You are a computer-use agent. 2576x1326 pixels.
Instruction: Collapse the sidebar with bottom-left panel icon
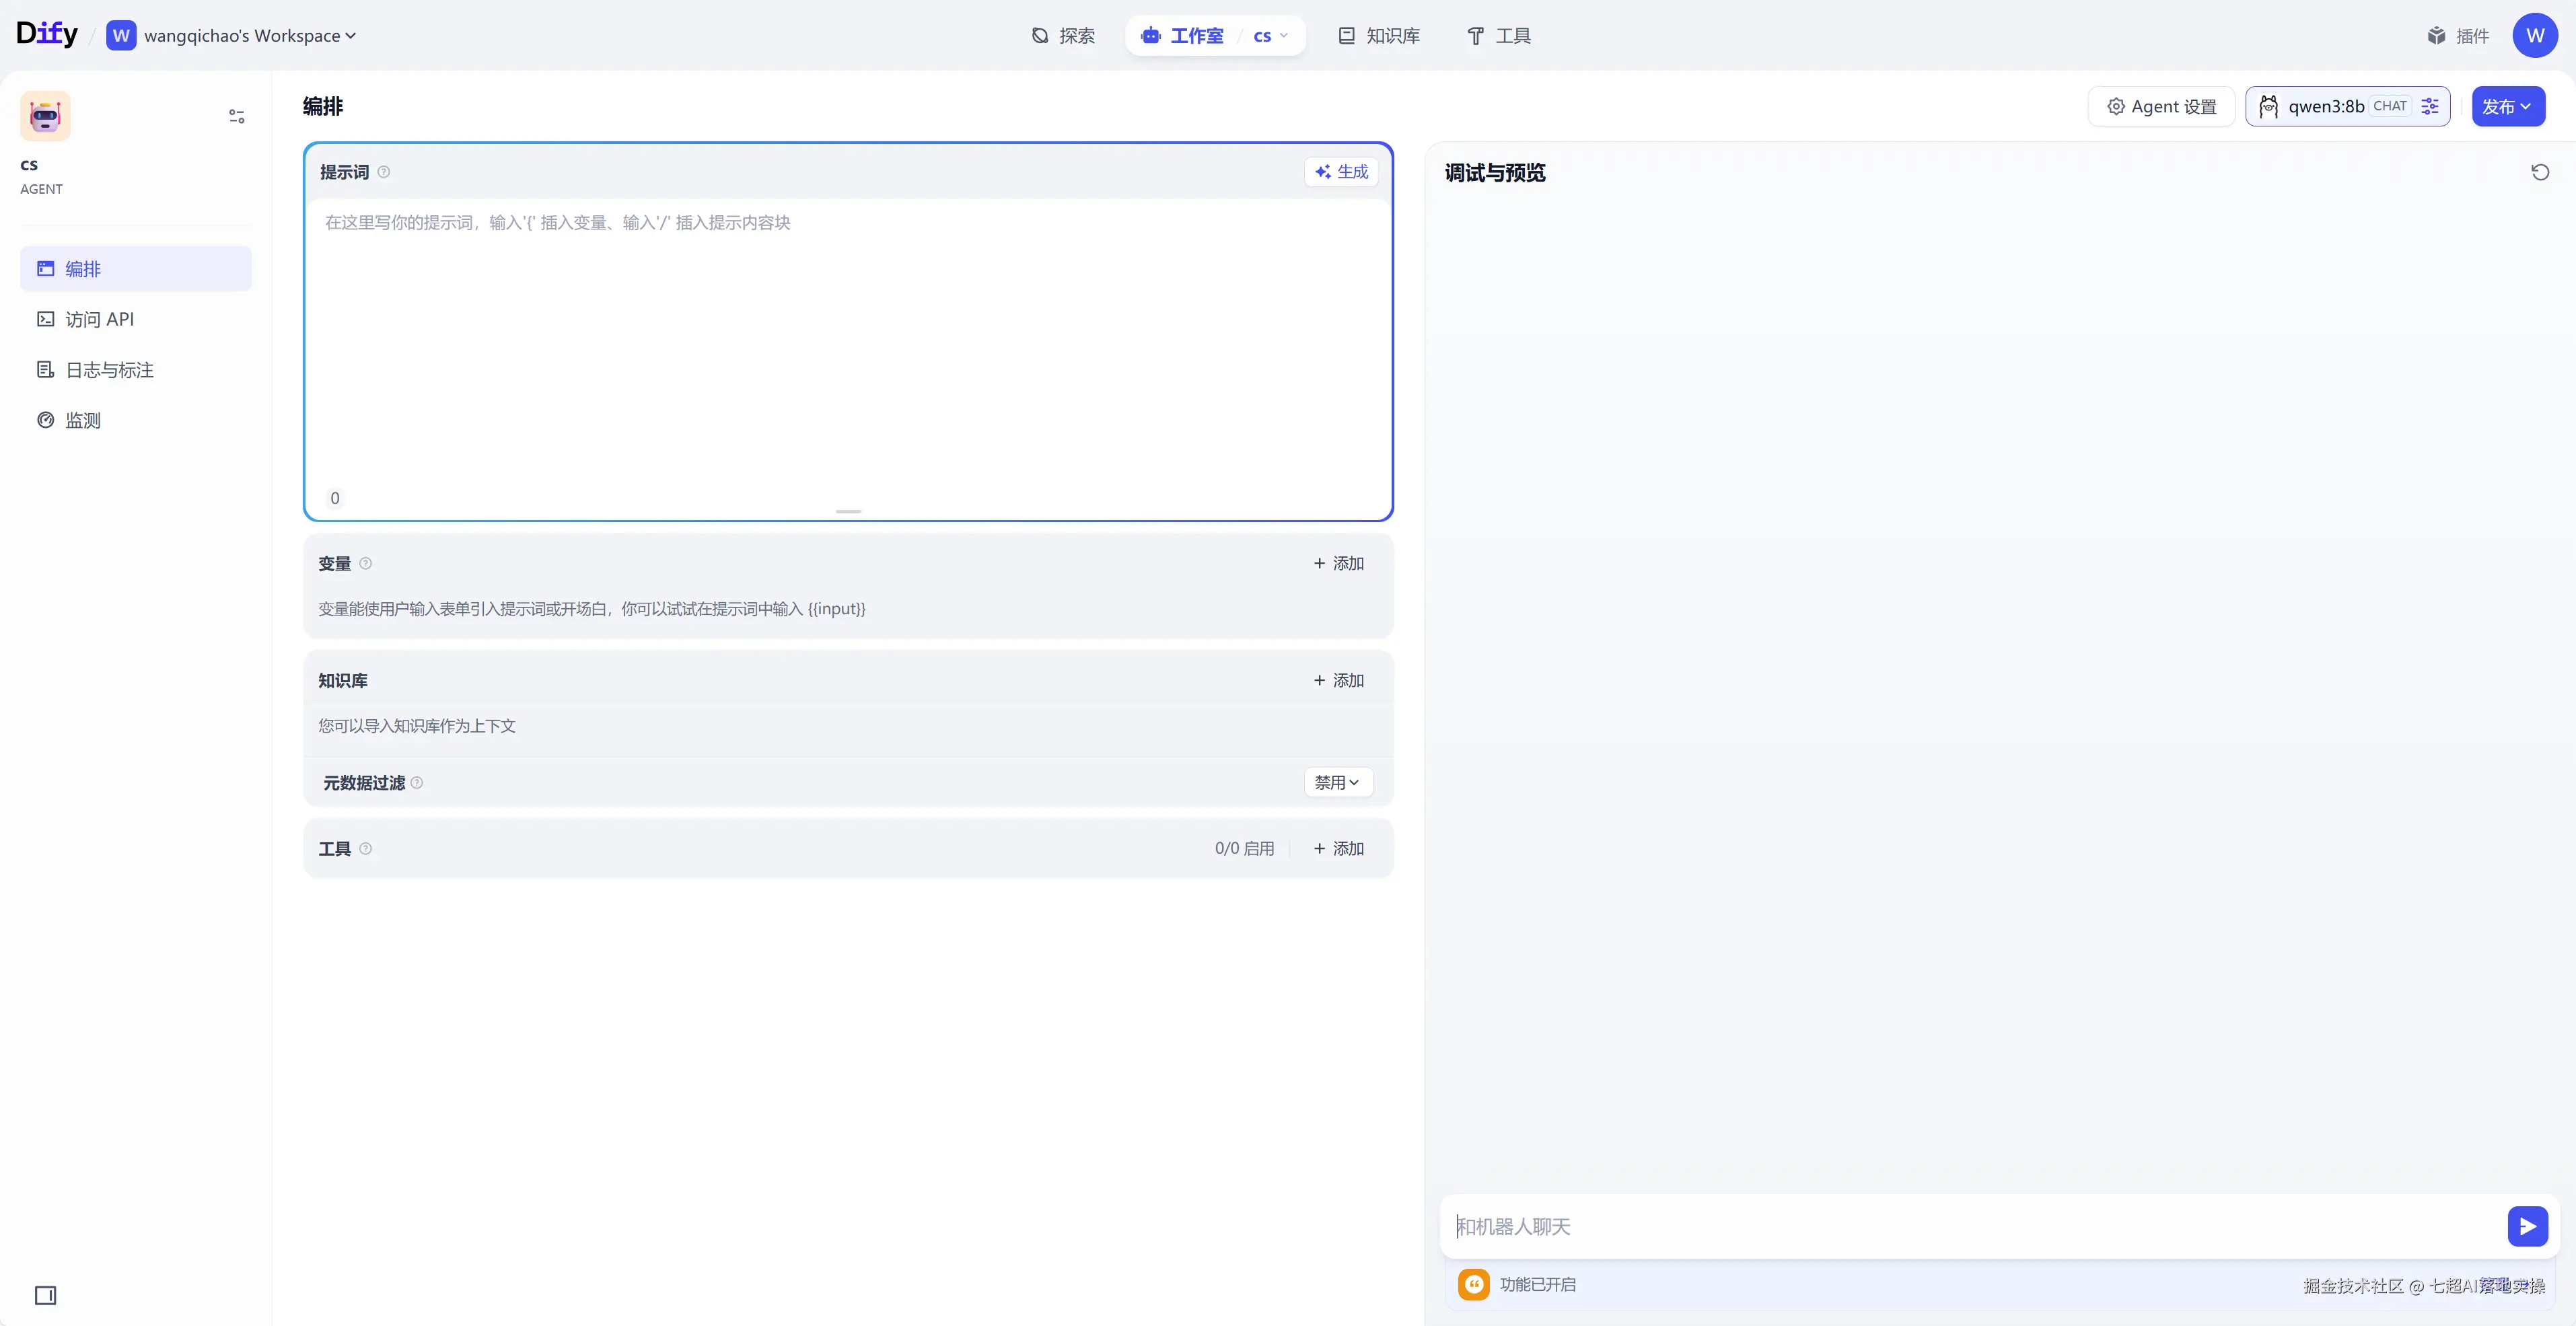tap(45, 1295)
